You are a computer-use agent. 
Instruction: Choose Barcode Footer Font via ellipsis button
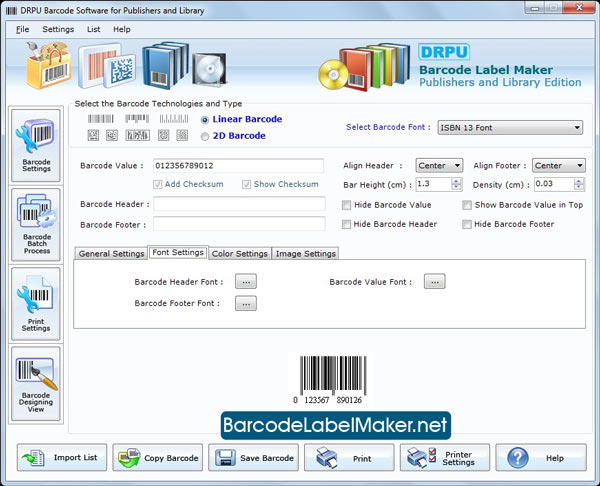coord(246,303)
